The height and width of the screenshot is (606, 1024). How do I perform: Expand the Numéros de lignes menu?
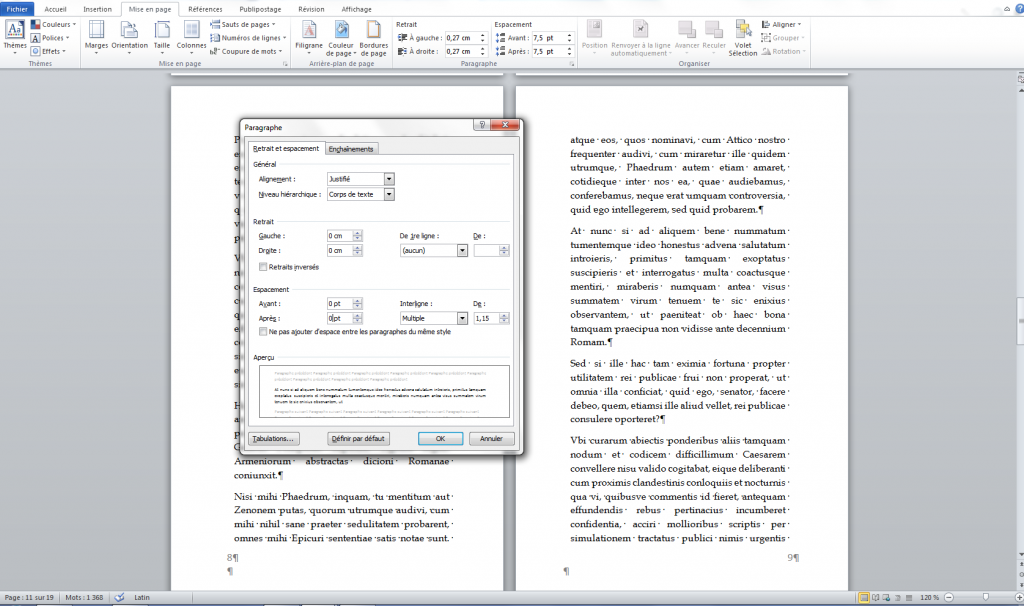(x=248, y=38)
